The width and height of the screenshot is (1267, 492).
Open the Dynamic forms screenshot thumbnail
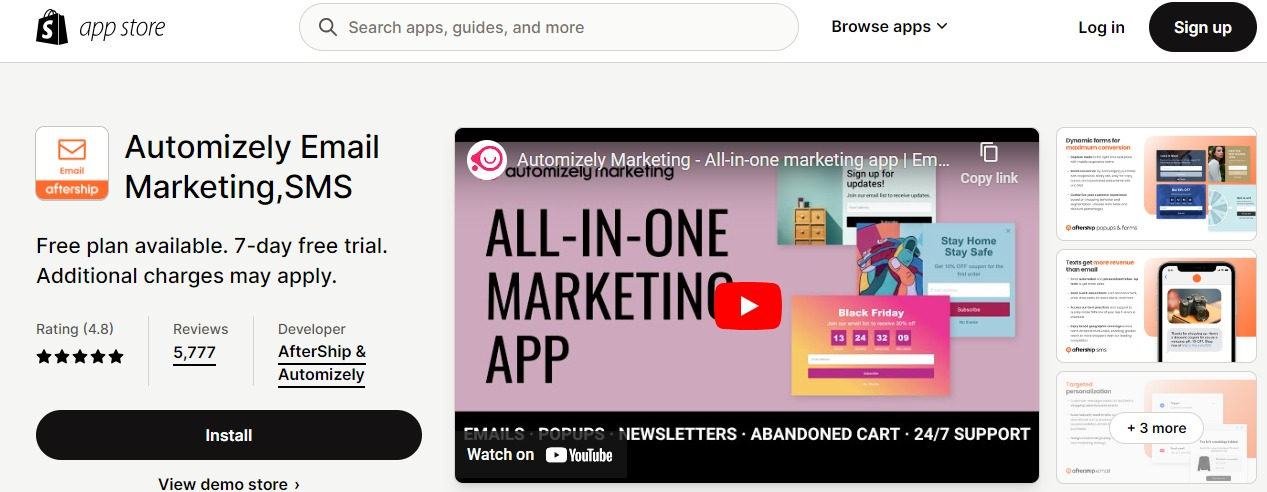click(x=1156, y=184)
